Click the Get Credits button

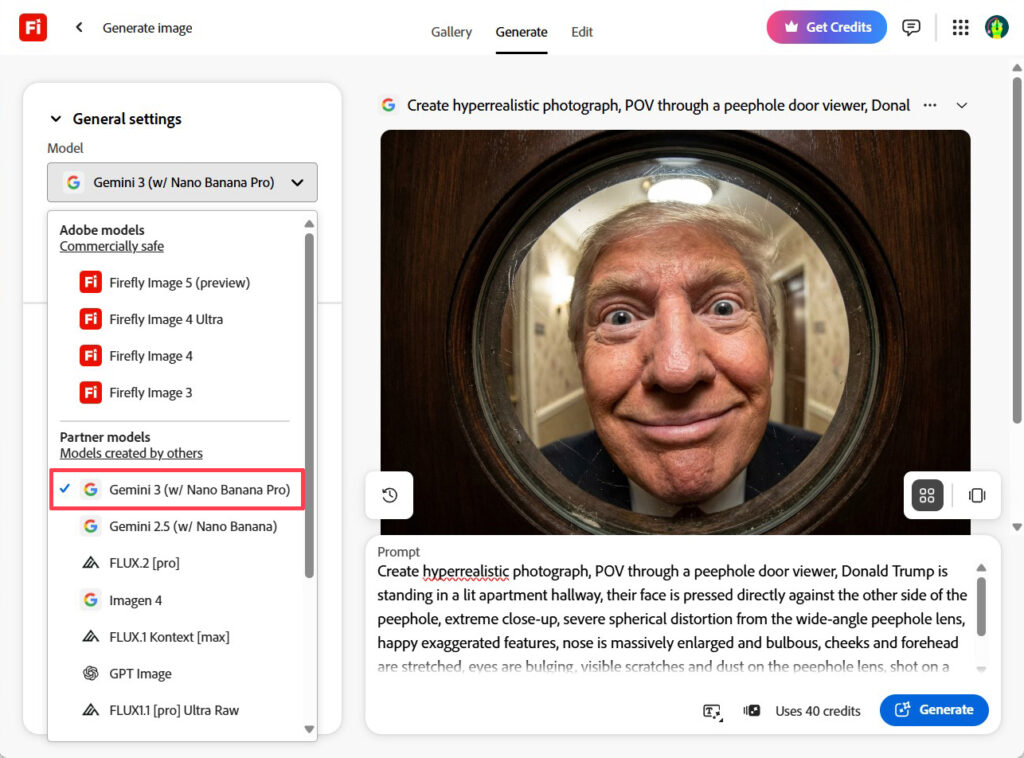click(826, 27)
